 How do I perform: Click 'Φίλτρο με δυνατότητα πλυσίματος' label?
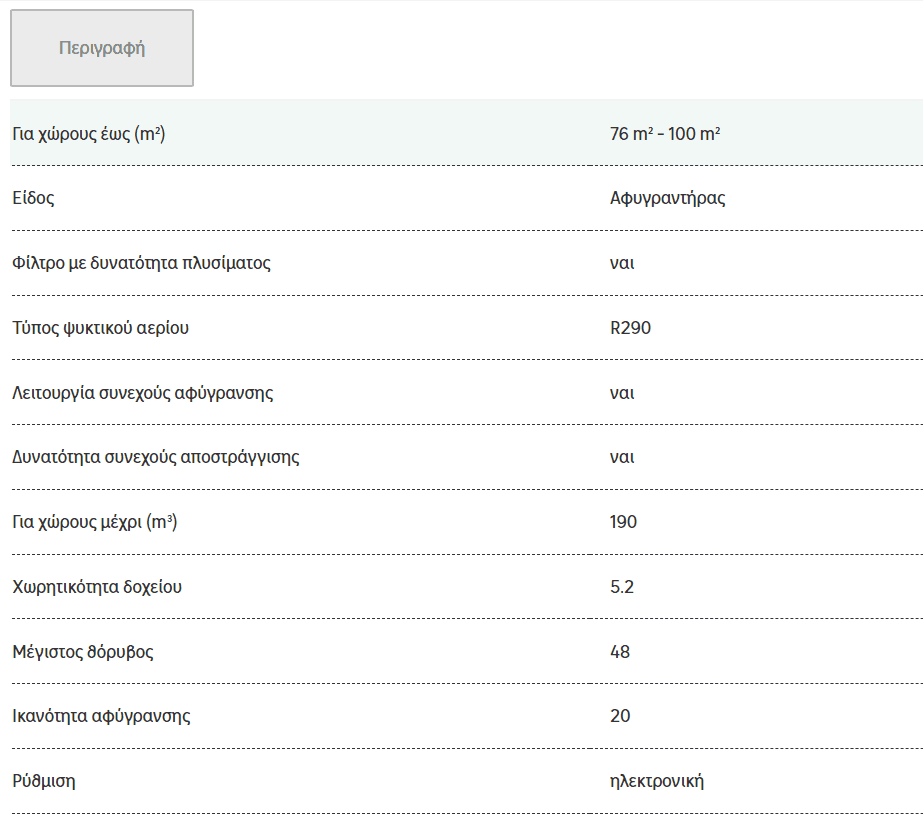[x=141, y=263]
